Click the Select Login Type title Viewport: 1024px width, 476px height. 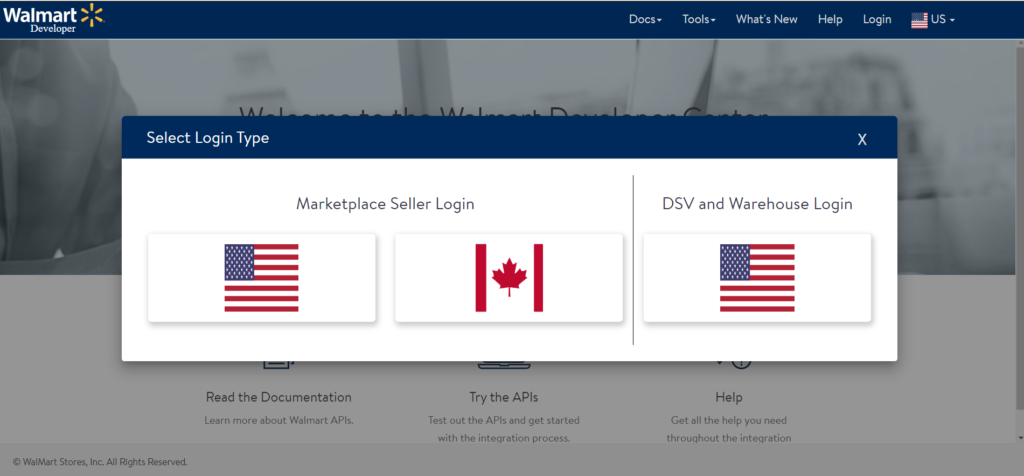pyautogui.click(x=208, y=138)
